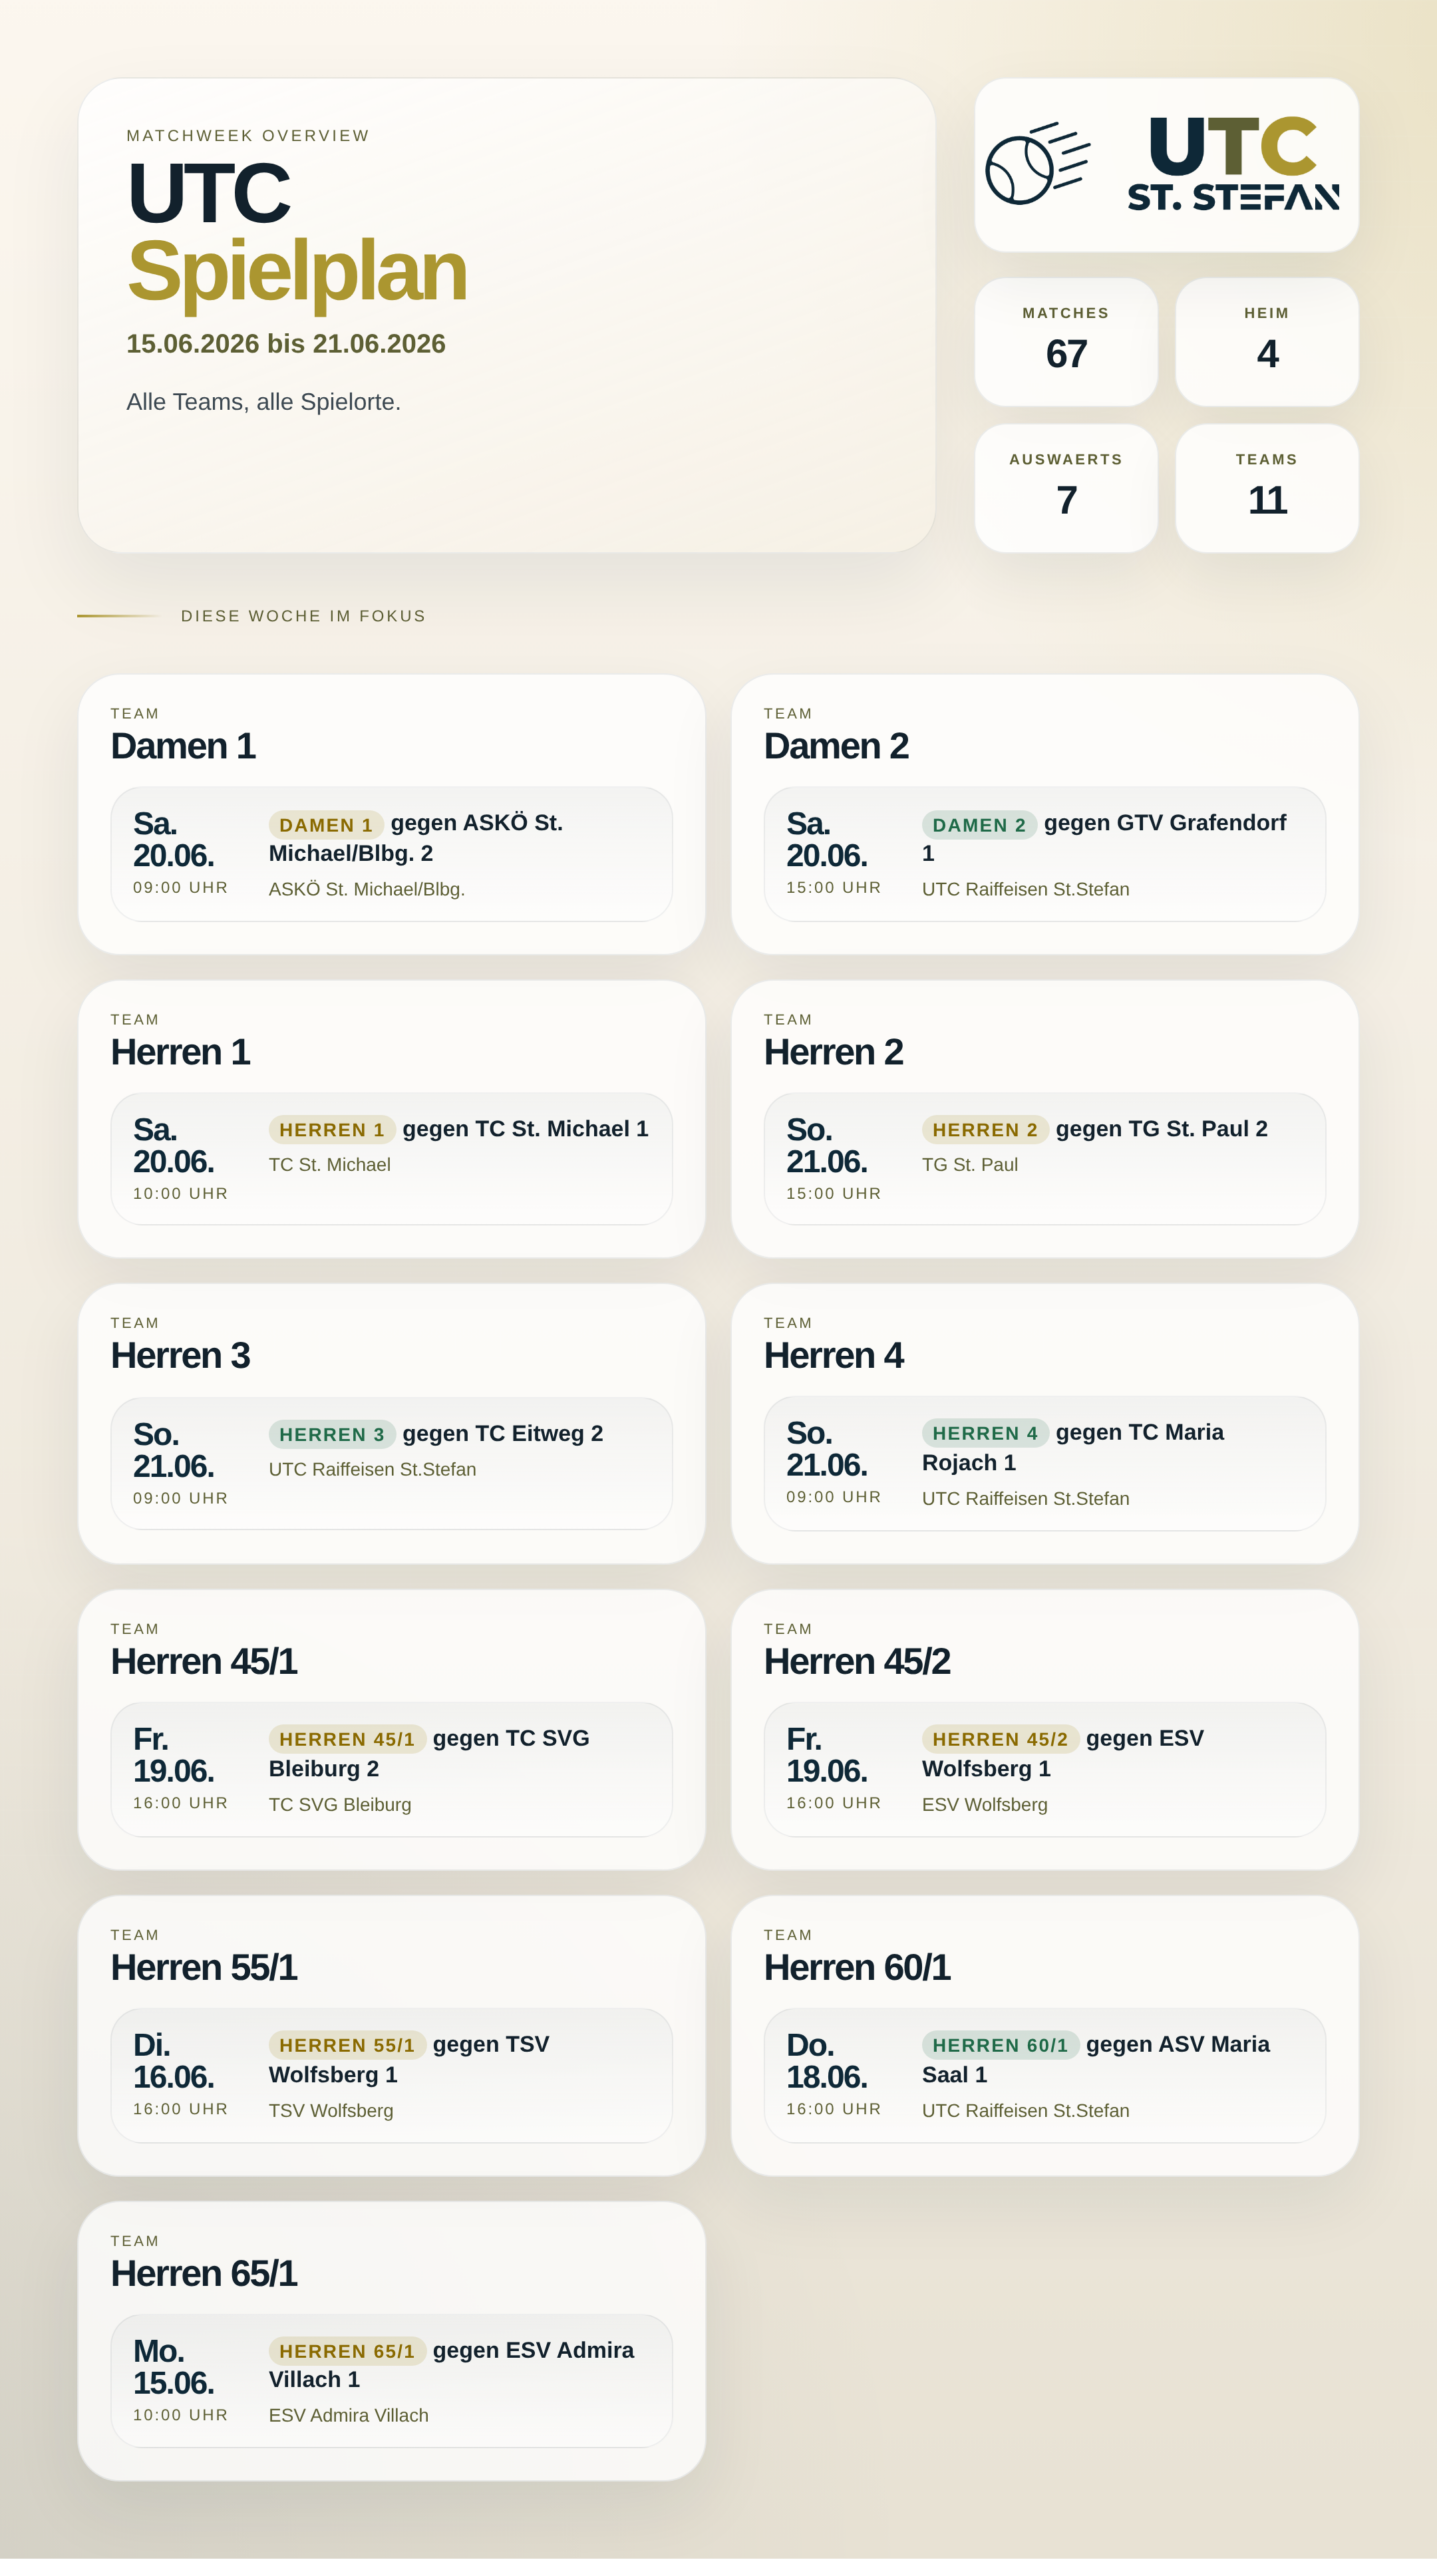Click venue TSV Wolfsberg
The width and height of the screenshot is (1437, 2560).
[x=331, y=2111]
